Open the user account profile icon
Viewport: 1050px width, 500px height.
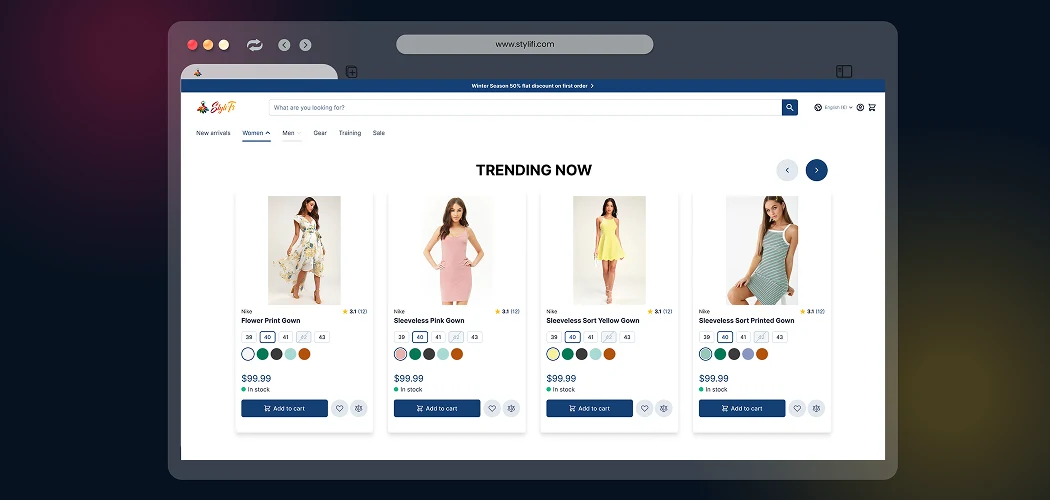(860, 107)
